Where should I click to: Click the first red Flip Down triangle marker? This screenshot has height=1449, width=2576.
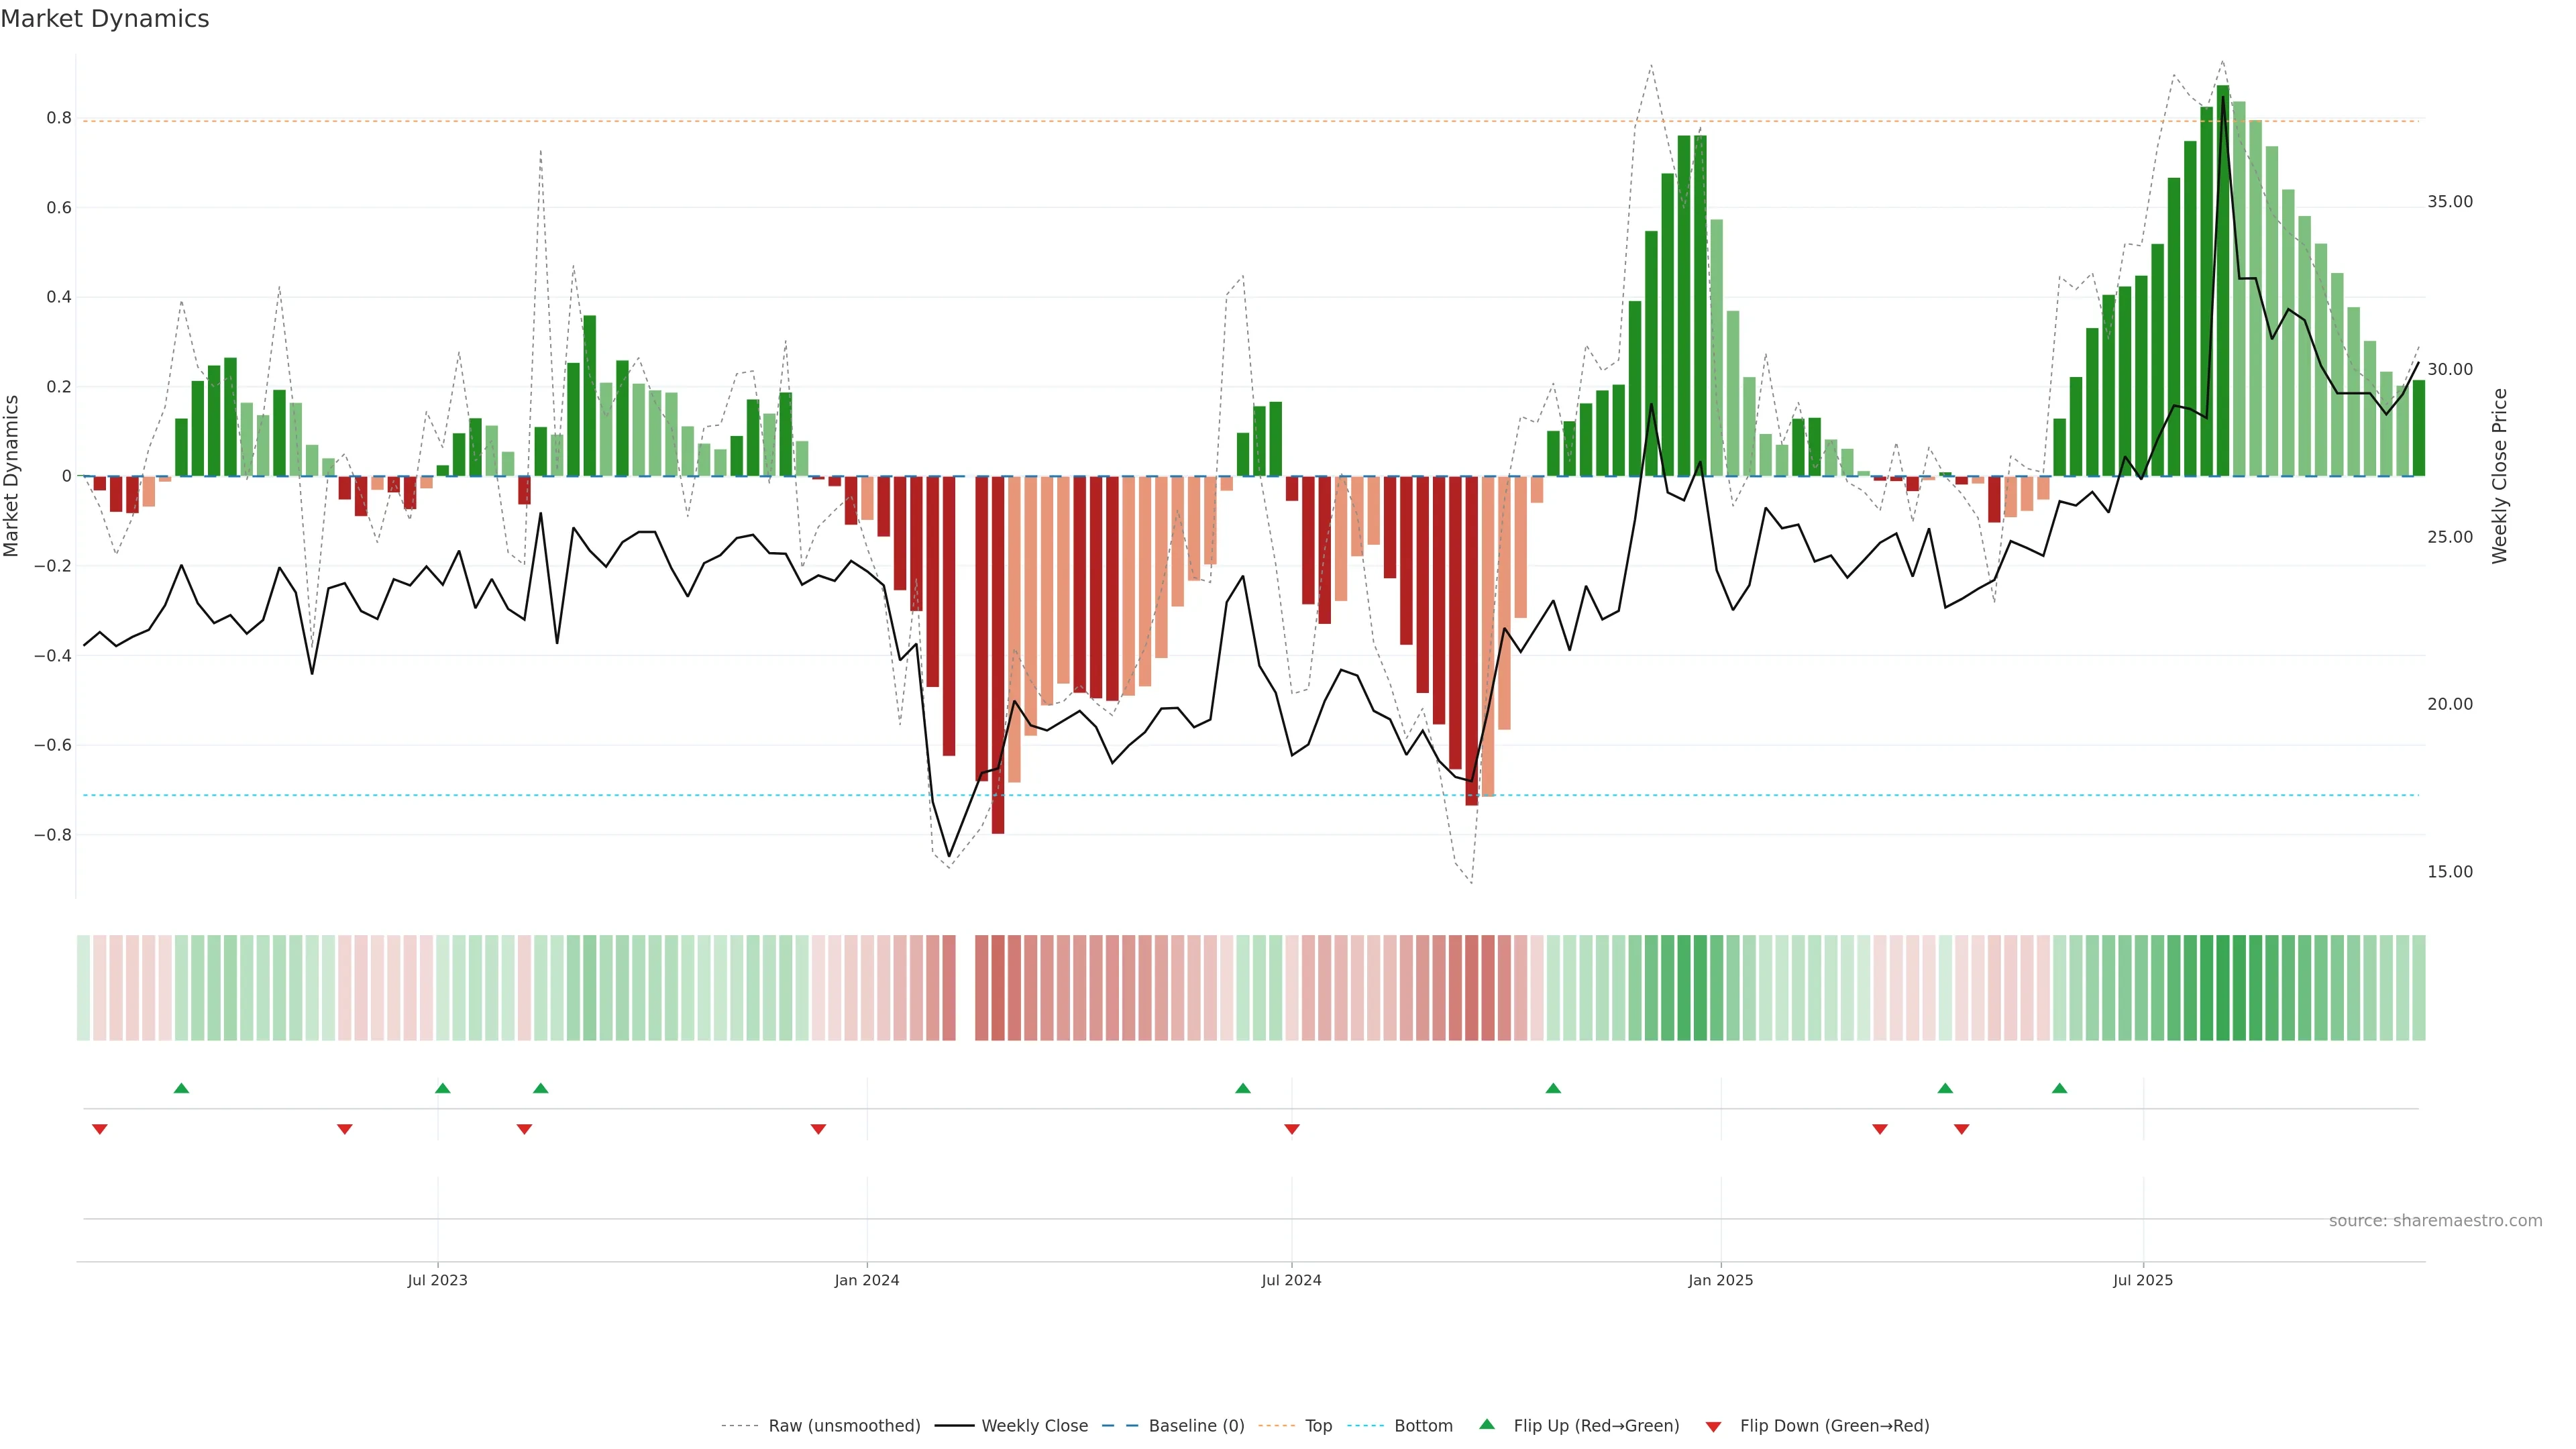click(99, 1129)
